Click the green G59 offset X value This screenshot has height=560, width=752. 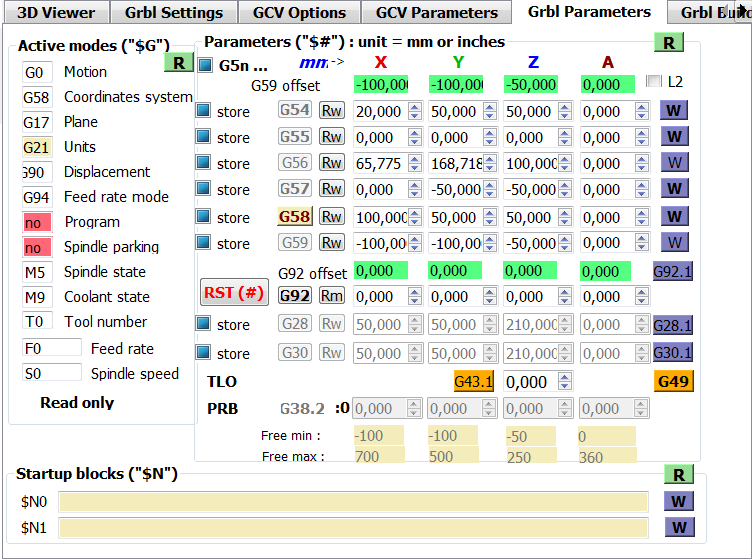[381, 84]
